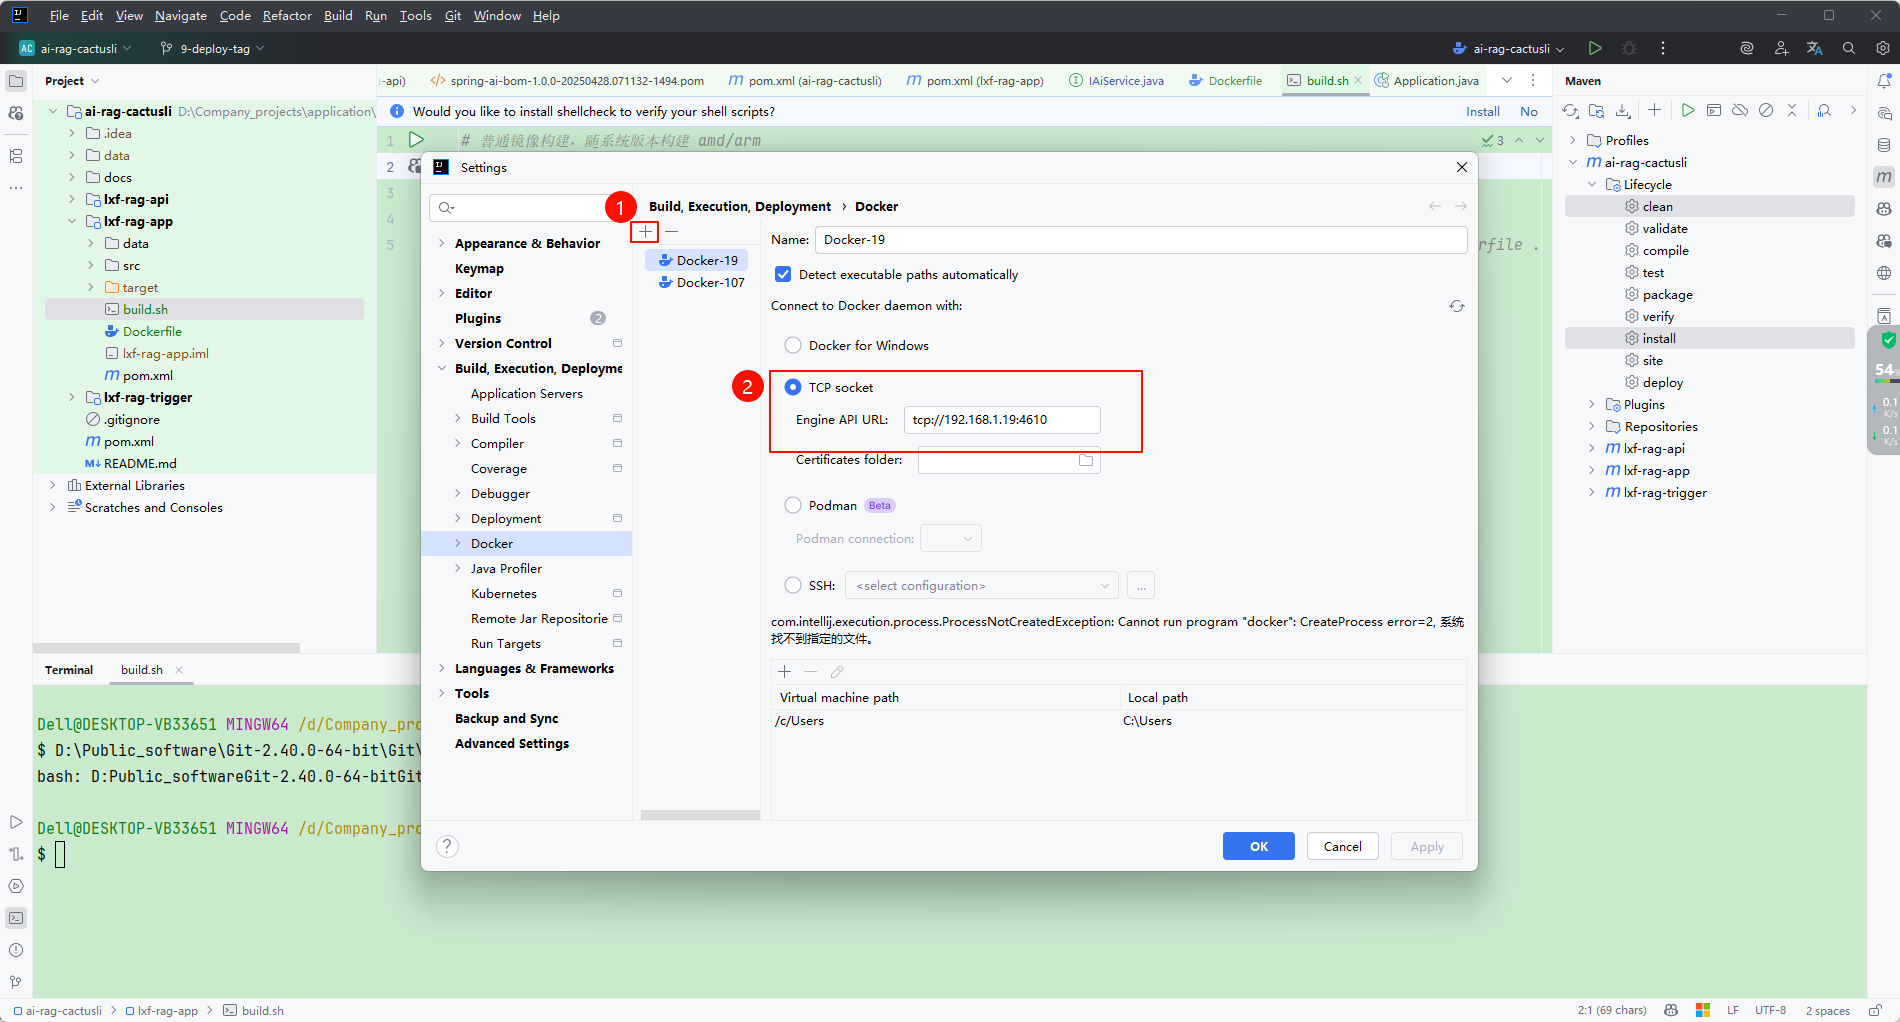Click horizontal scrollbar under Docker configurations list
1900x1022 pixels.
[700, 815]
